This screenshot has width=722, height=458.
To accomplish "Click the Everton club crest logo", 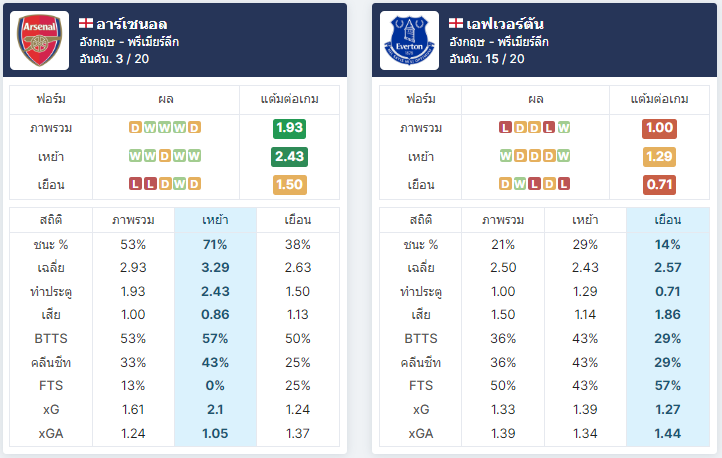I will point(409,41).
